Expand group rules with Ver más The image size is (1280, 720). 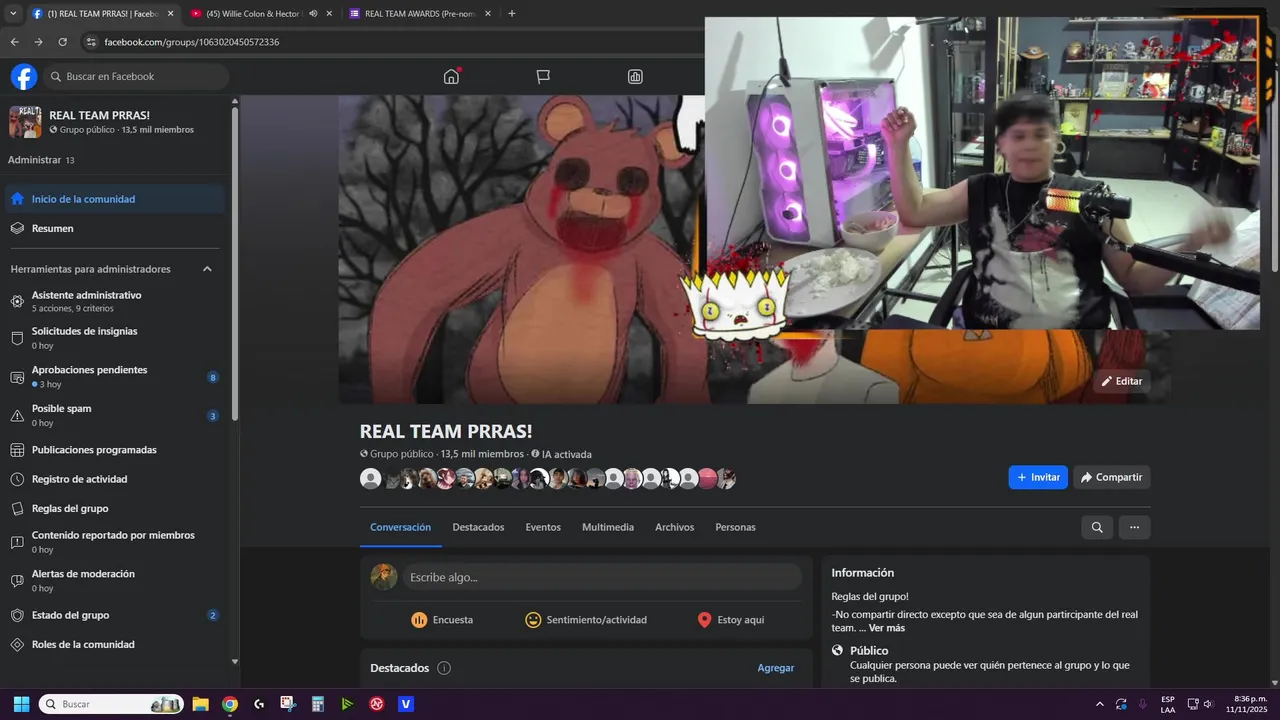(886, 628)
